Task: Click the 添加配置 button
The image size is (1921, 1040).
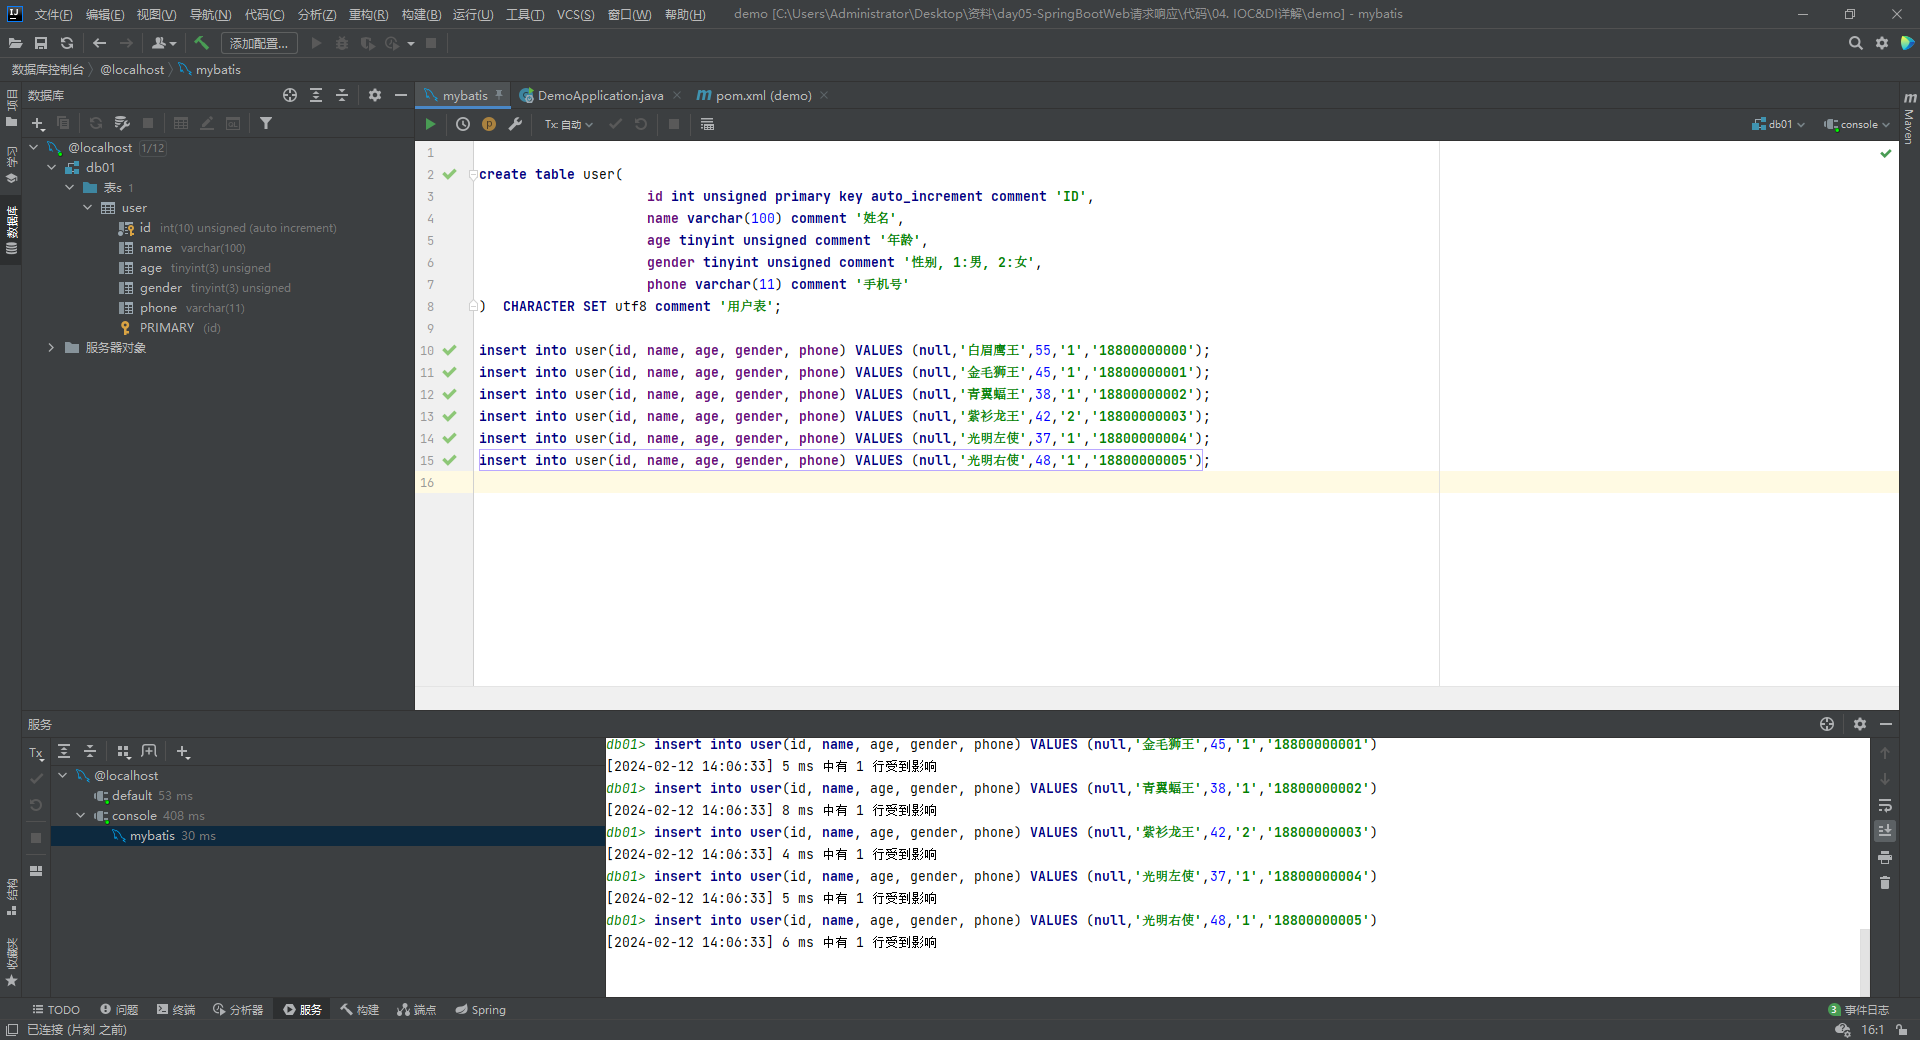Action: click(x=258, y=43)
